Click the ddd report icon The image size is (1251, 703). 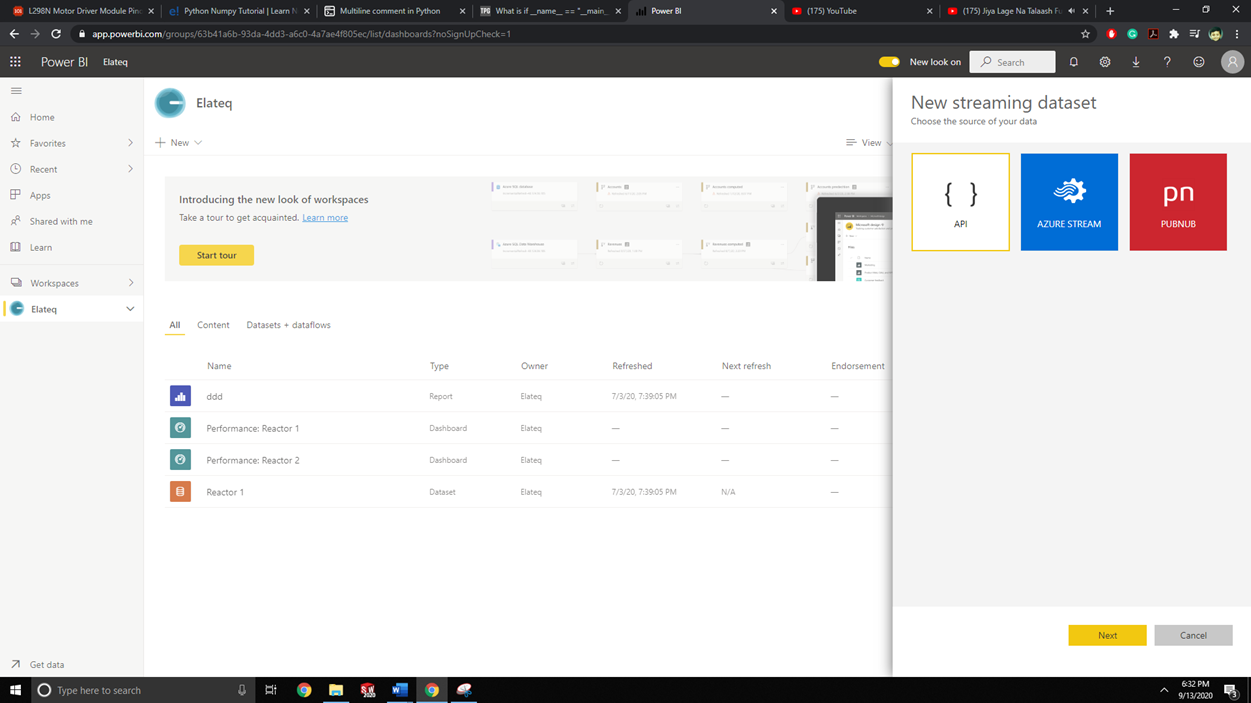pyautogui.click(x=180, y=396)
